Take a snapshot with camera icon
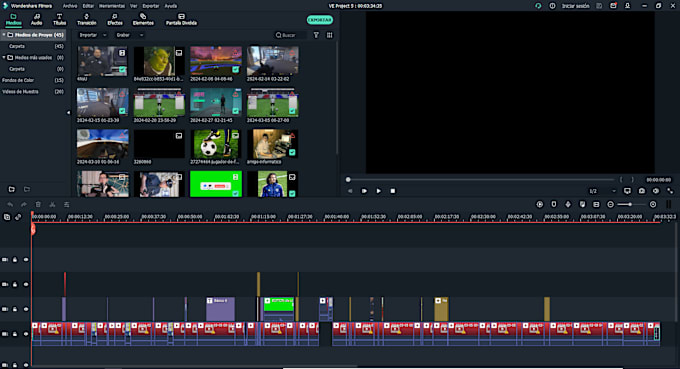Image resolution: width=680 pixels, height=369 pixels. pos(642,191)
